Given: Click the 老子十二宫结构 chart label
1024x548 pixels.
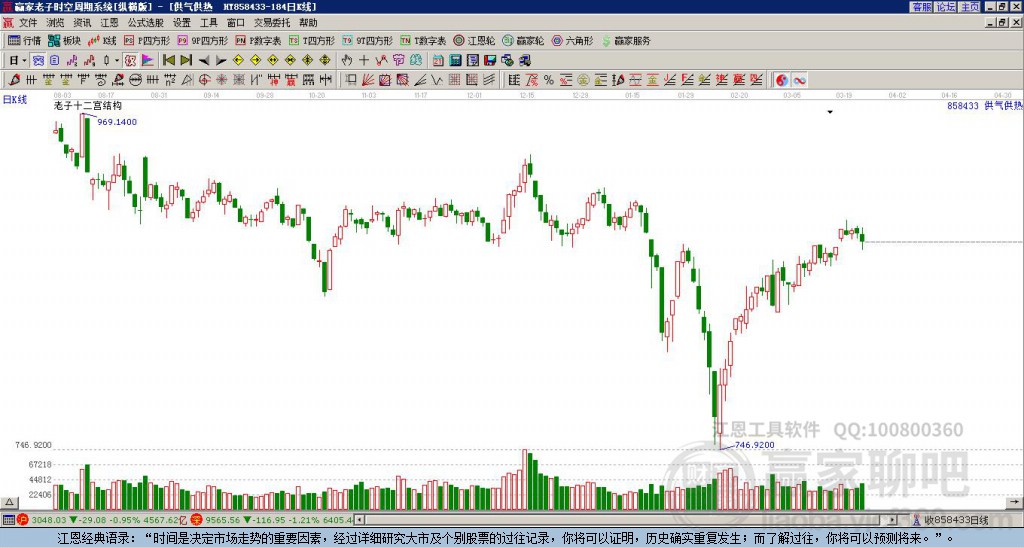Looking at the screenshot, I should point(88,106).
